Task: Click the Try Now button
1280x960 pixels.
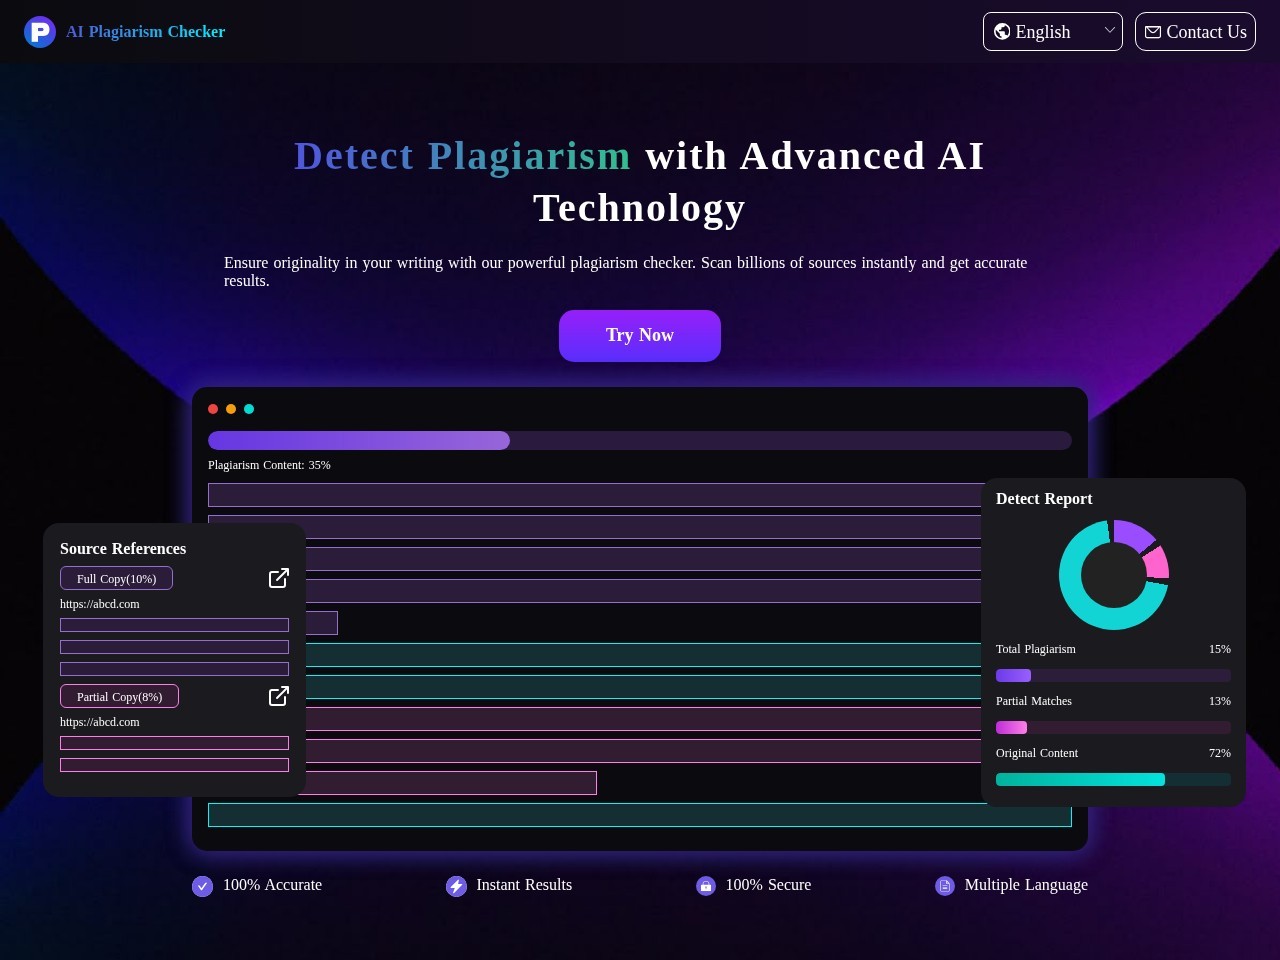Action: click(640, 336)
